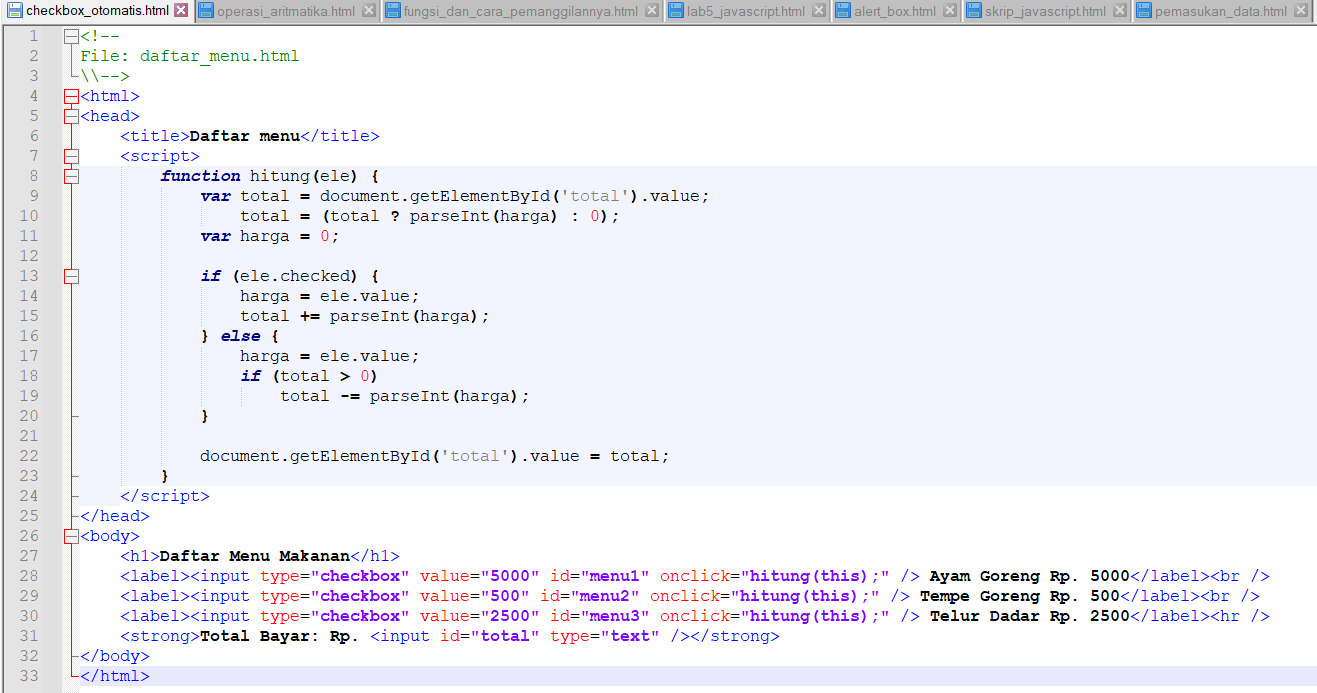This screenshot has width=1317, height=693.
Task: Switch to the checkbox_otomatis.html tab
Action: point(97,11)
